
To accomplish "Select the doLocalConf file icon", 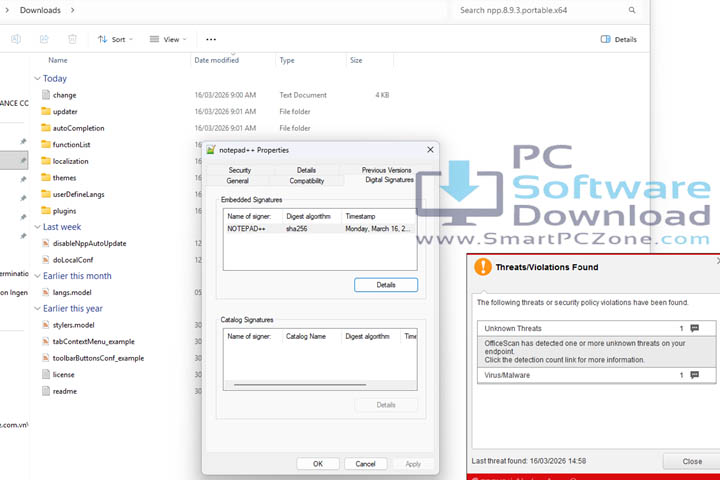I will (x=45, y=260).
